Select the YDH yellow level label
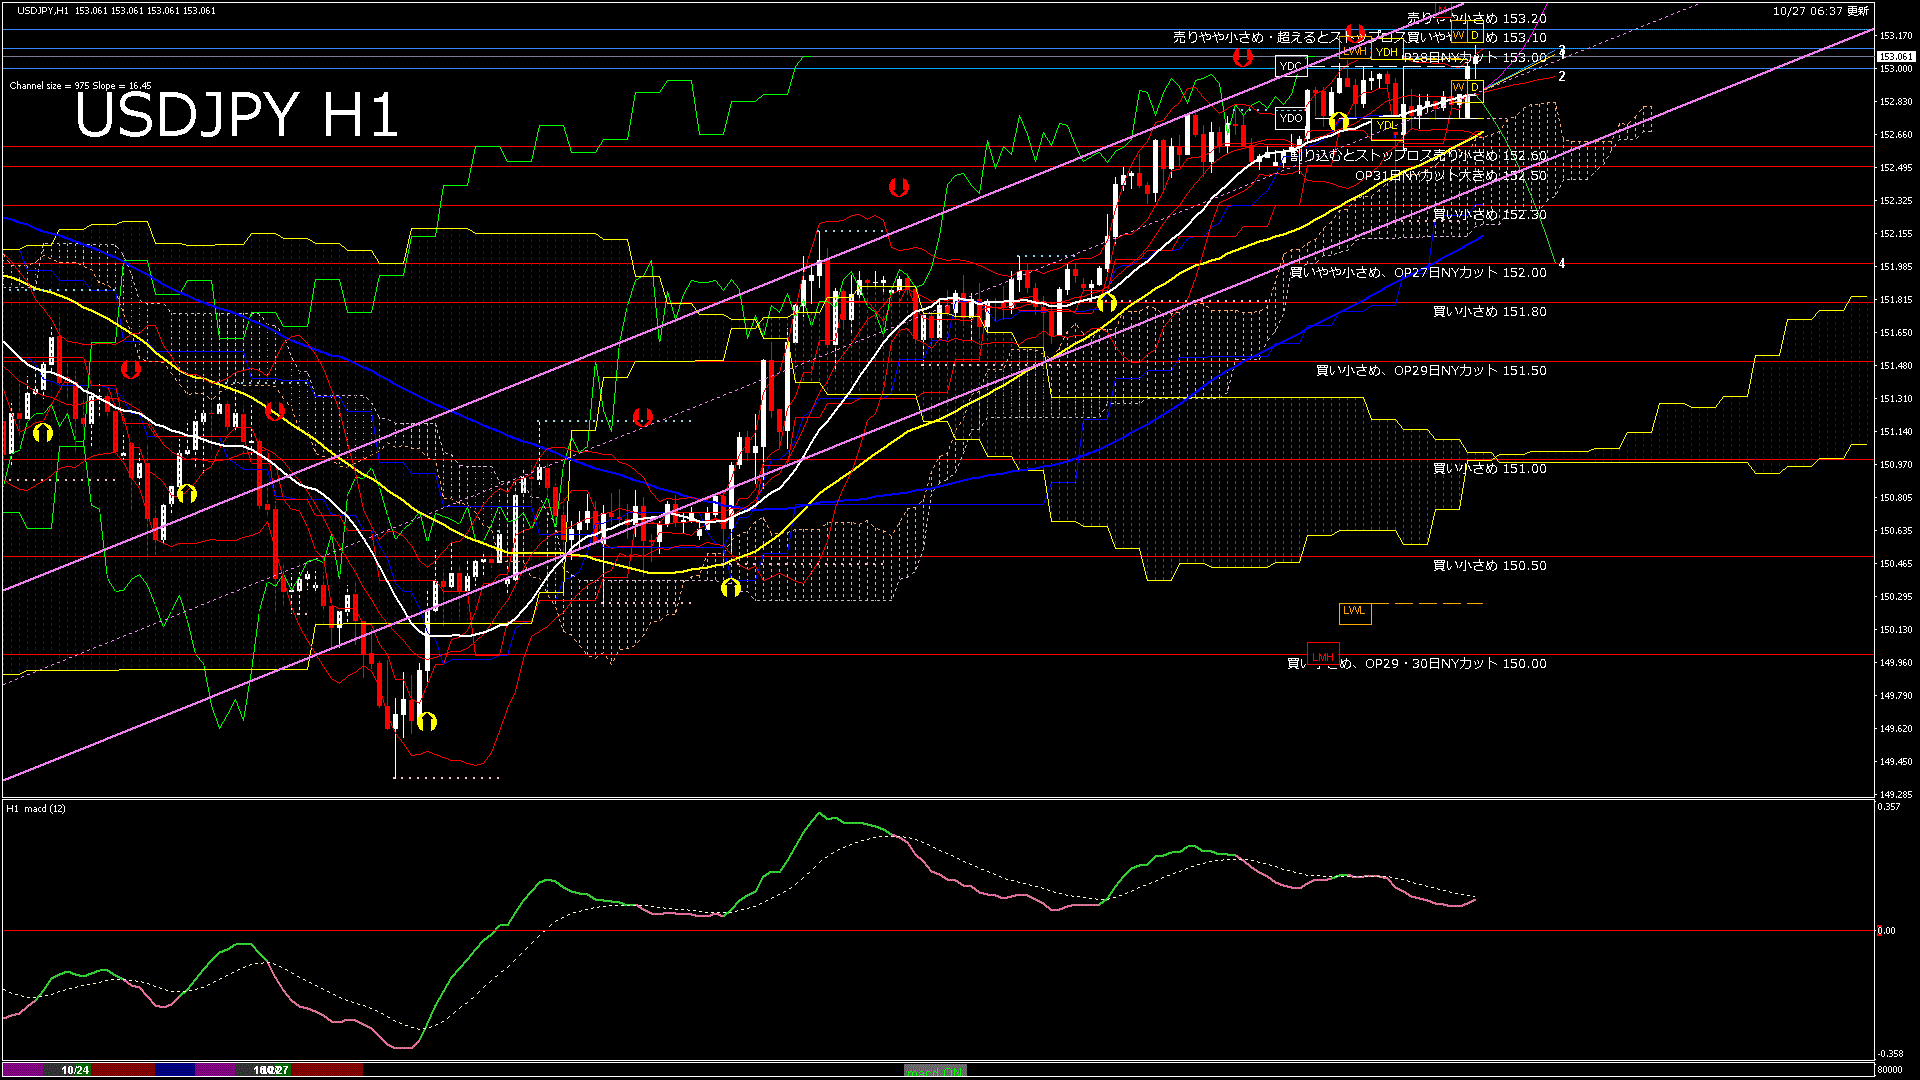1920x1080 pixels. tap(1386, 52)
